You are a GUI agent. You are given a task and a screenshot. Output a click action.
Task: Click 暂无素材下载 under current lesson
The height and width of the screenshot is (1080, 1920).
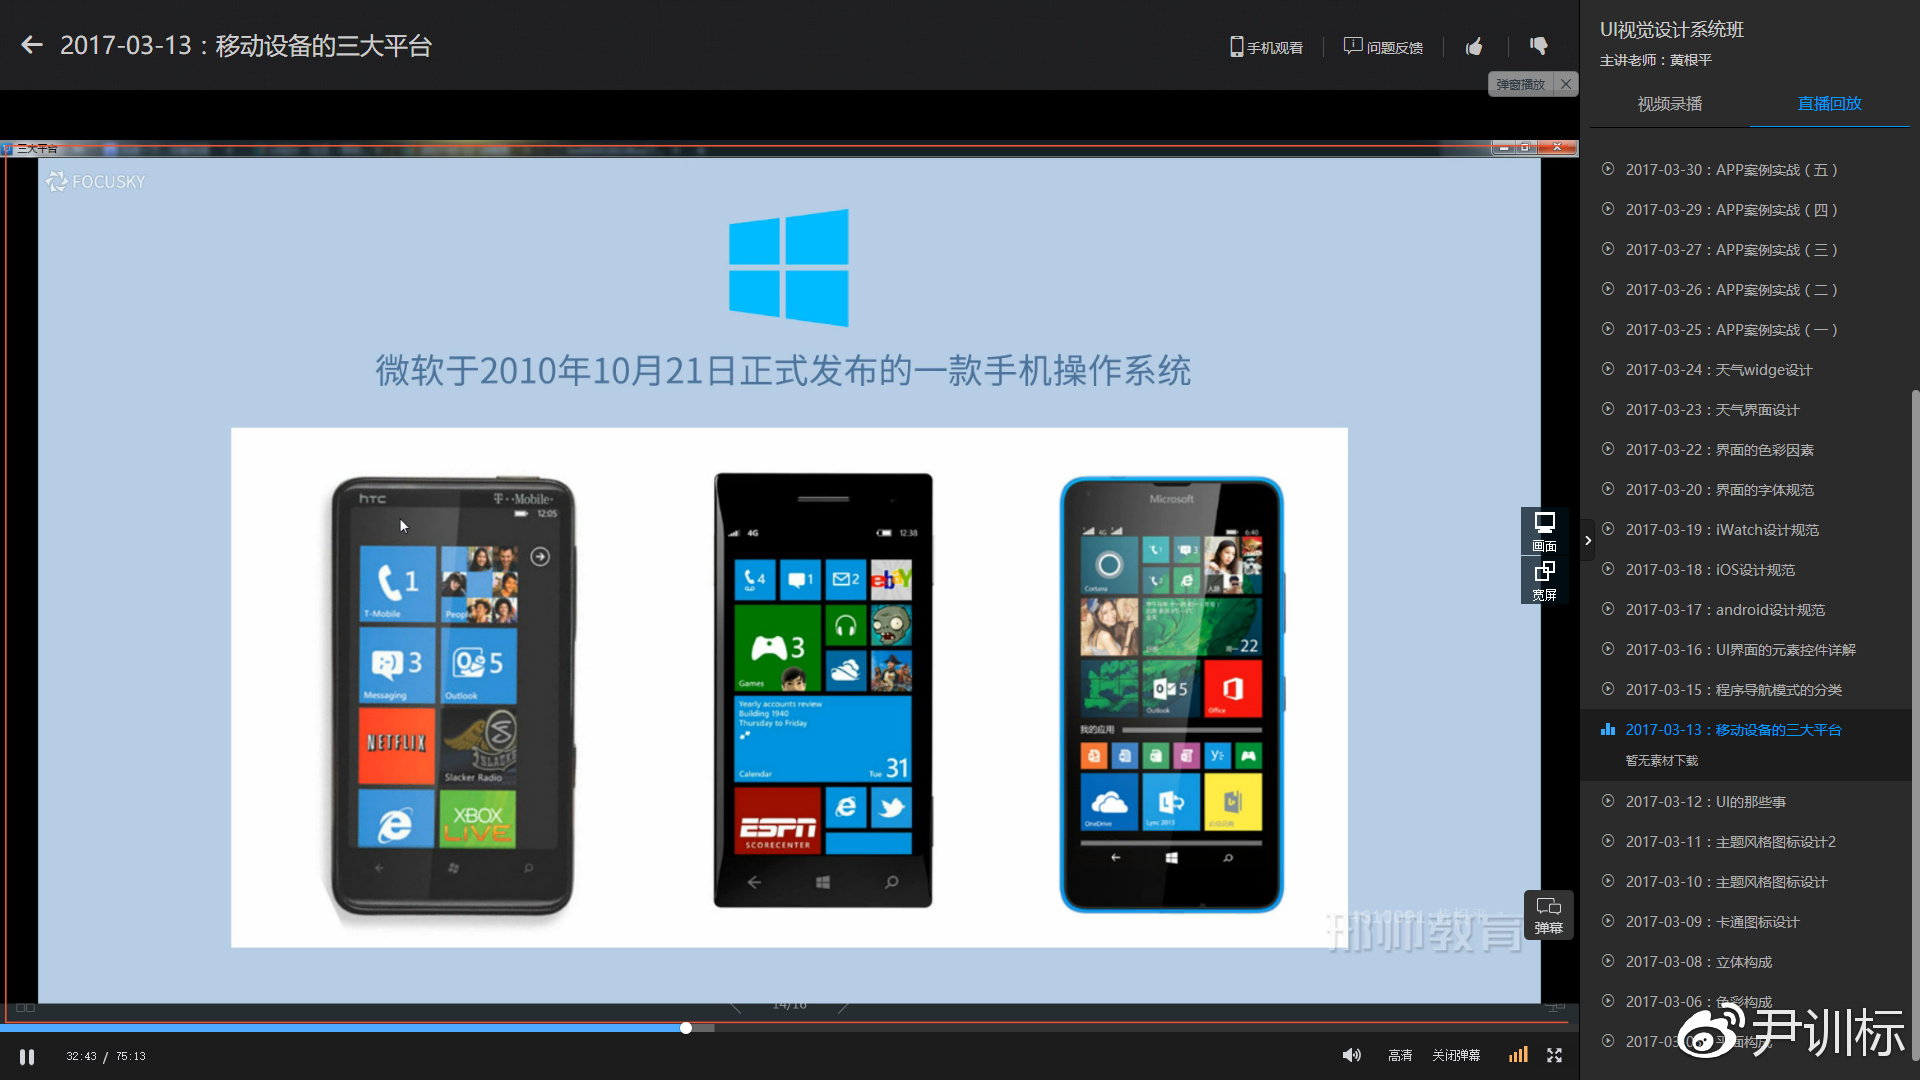pos(1662,761)
